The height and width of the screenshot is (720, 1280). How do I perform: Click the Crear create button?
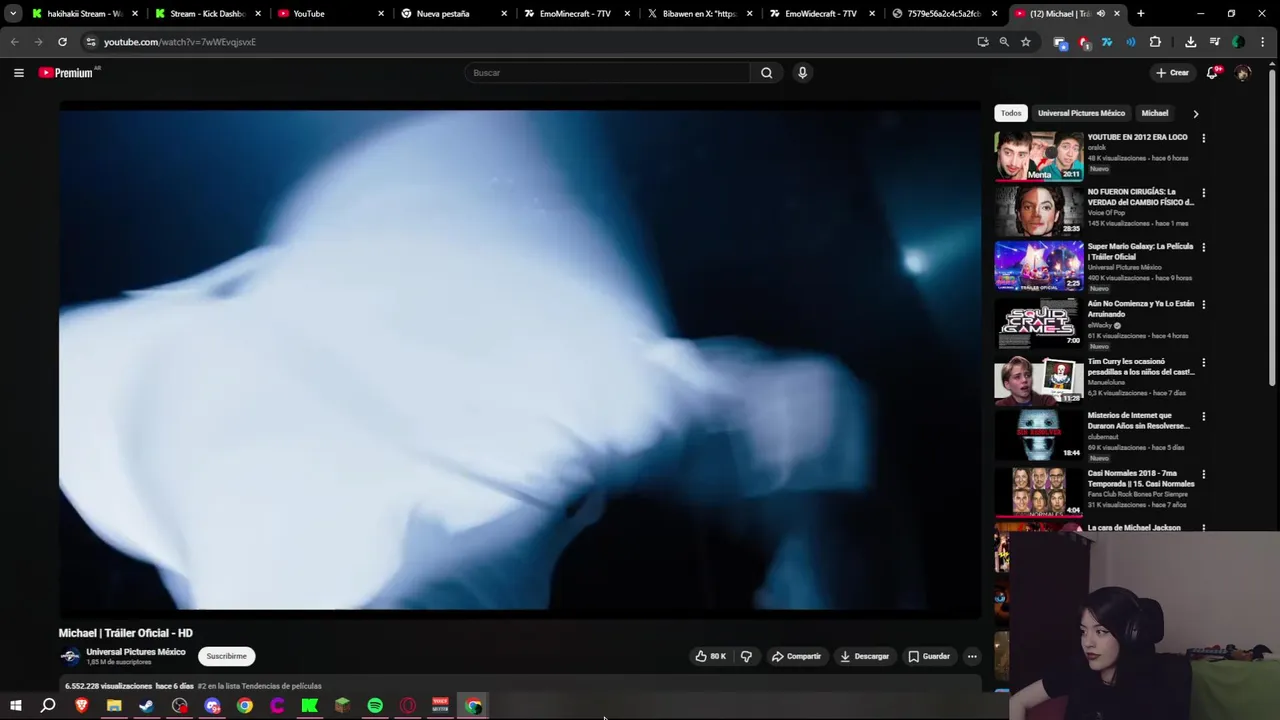(x=1172, y=73)
